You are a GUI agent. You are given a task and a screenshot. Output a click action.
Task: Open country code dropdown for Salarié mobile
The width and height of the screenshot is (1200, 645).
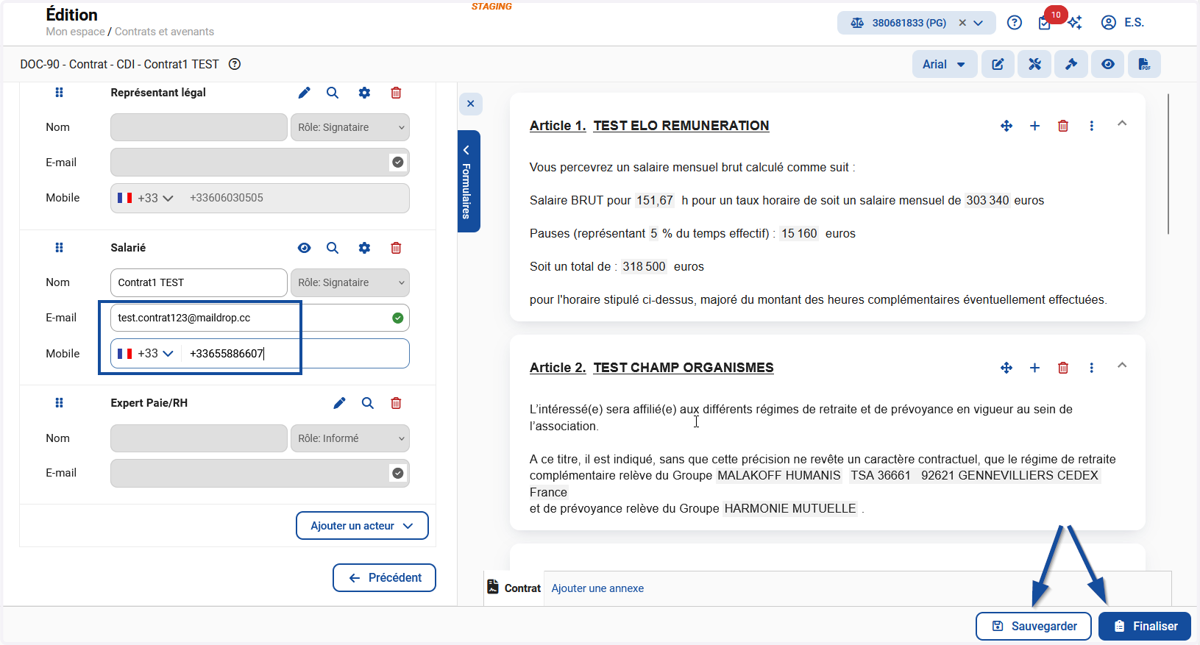[x=146, y=353]
